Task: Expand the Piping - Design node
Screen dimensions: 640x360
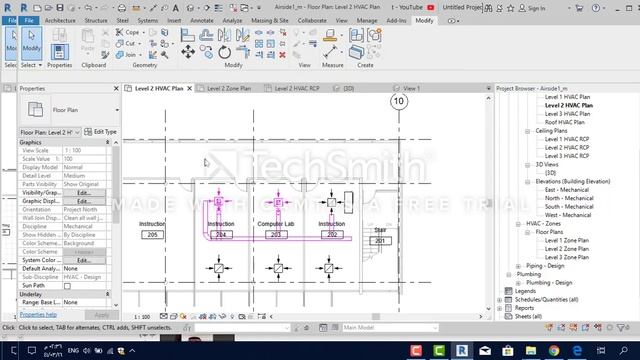Action: [518, 266]
